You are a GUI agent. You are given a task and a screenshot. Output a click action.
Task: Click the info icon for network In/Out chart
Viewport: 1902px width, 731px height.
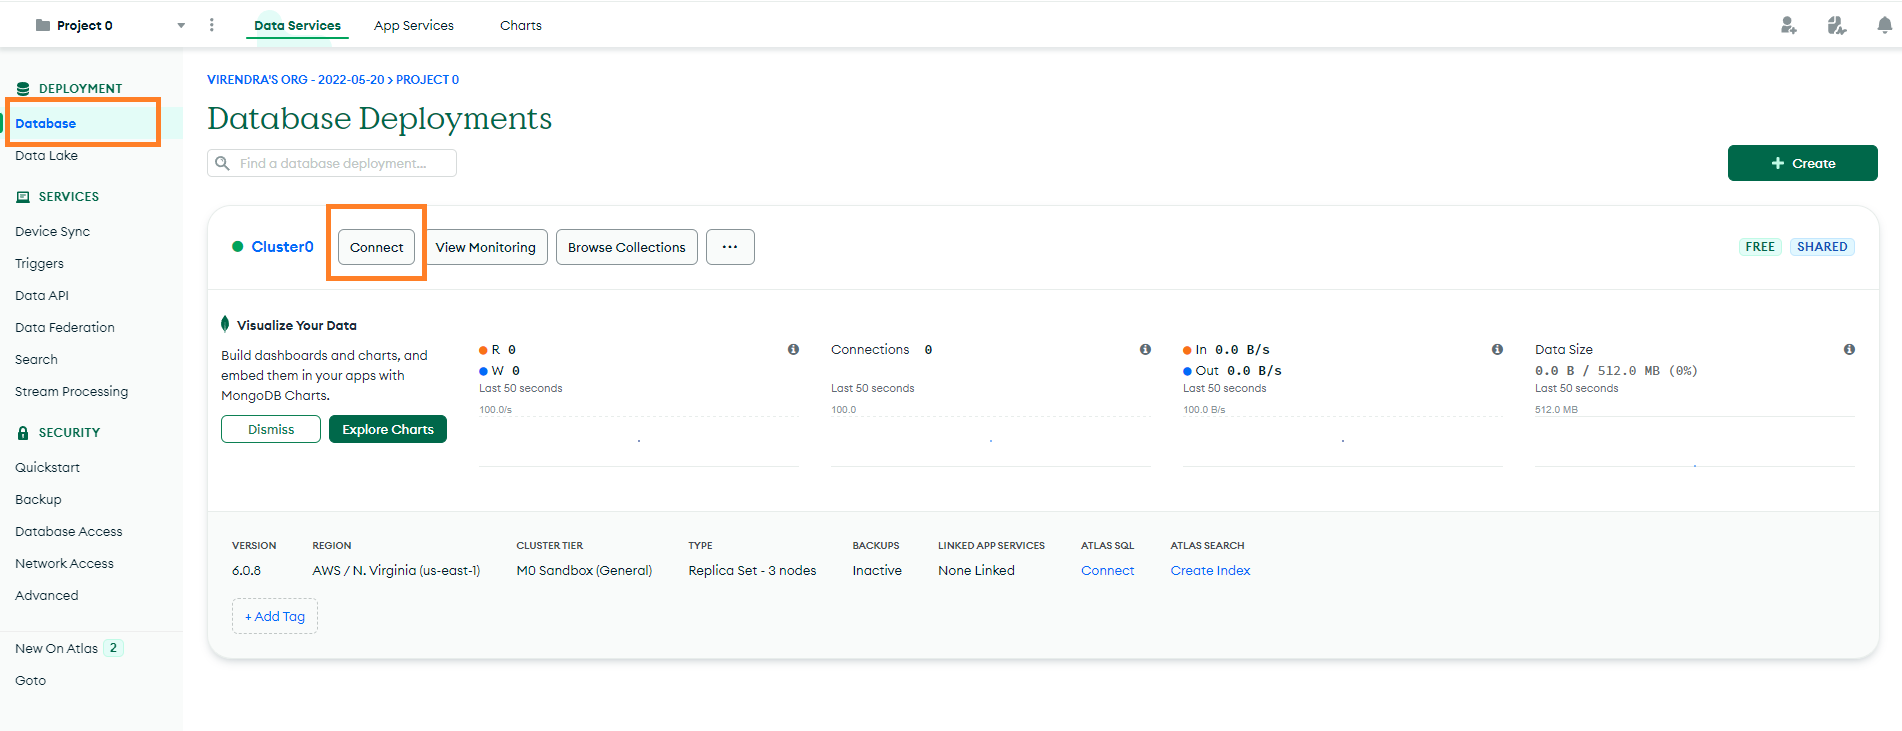(1497, 349)
